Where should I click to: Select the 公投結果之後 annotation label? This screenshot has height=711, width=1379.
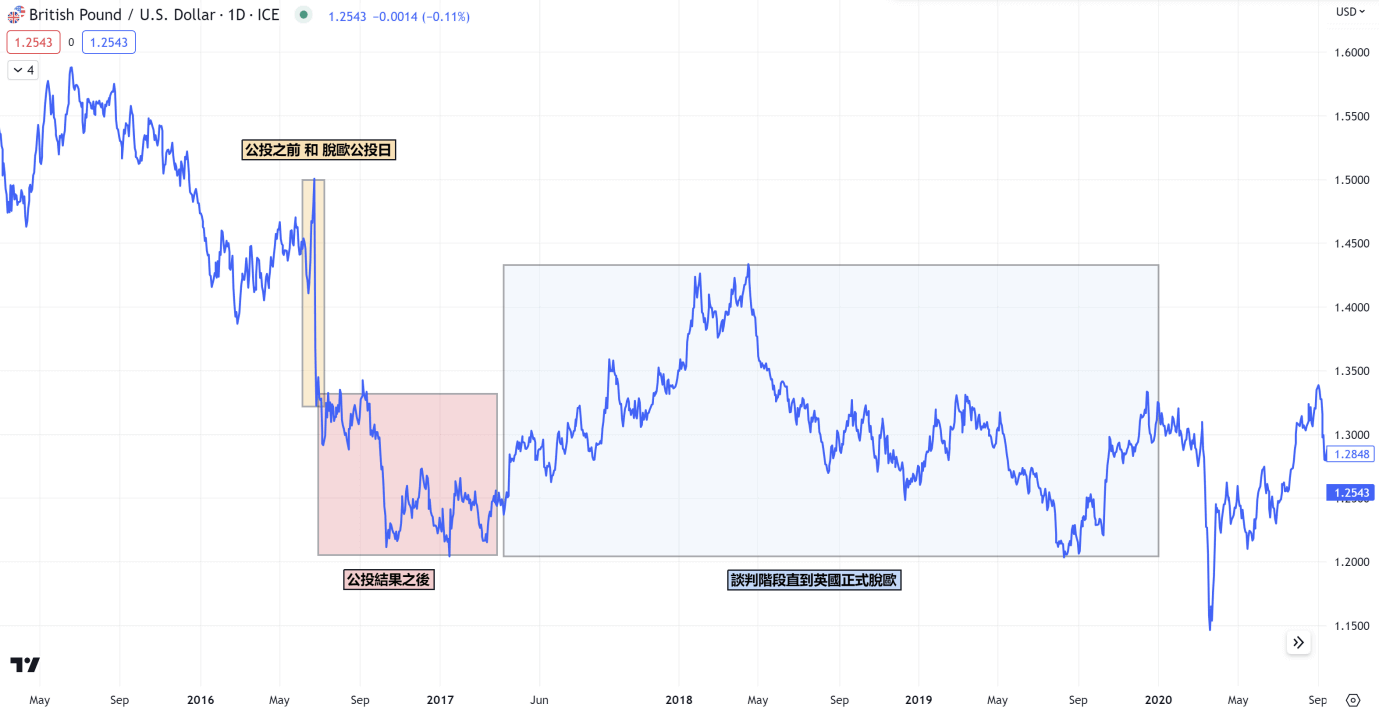pyautogui.click(x=389, y=580)
